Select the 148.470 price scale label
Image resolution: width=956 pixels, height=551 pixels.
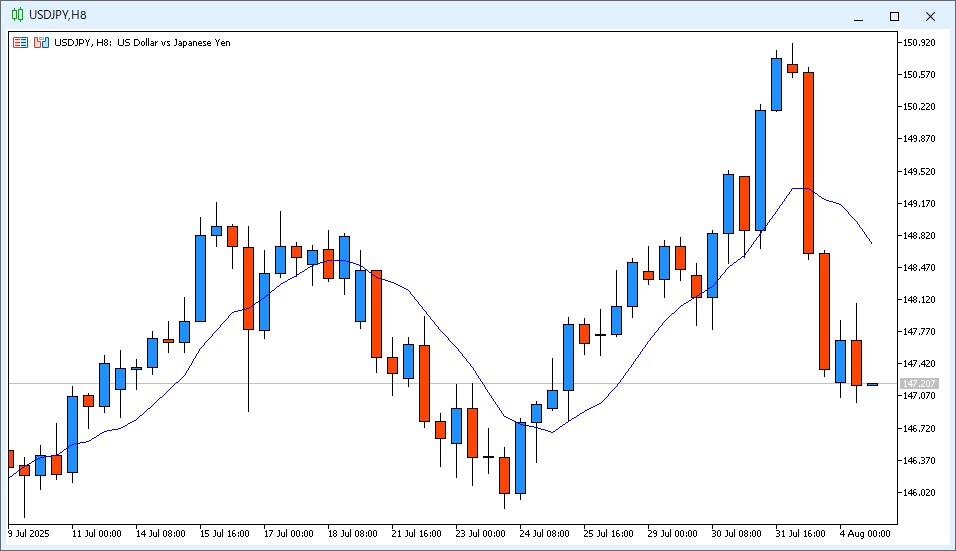(x=919, y=267)
